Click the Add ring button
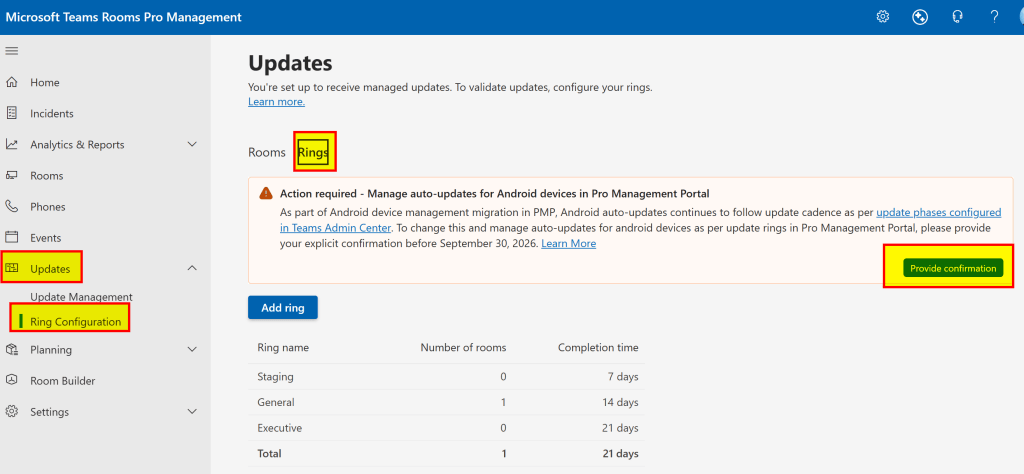 click(283, 308)
